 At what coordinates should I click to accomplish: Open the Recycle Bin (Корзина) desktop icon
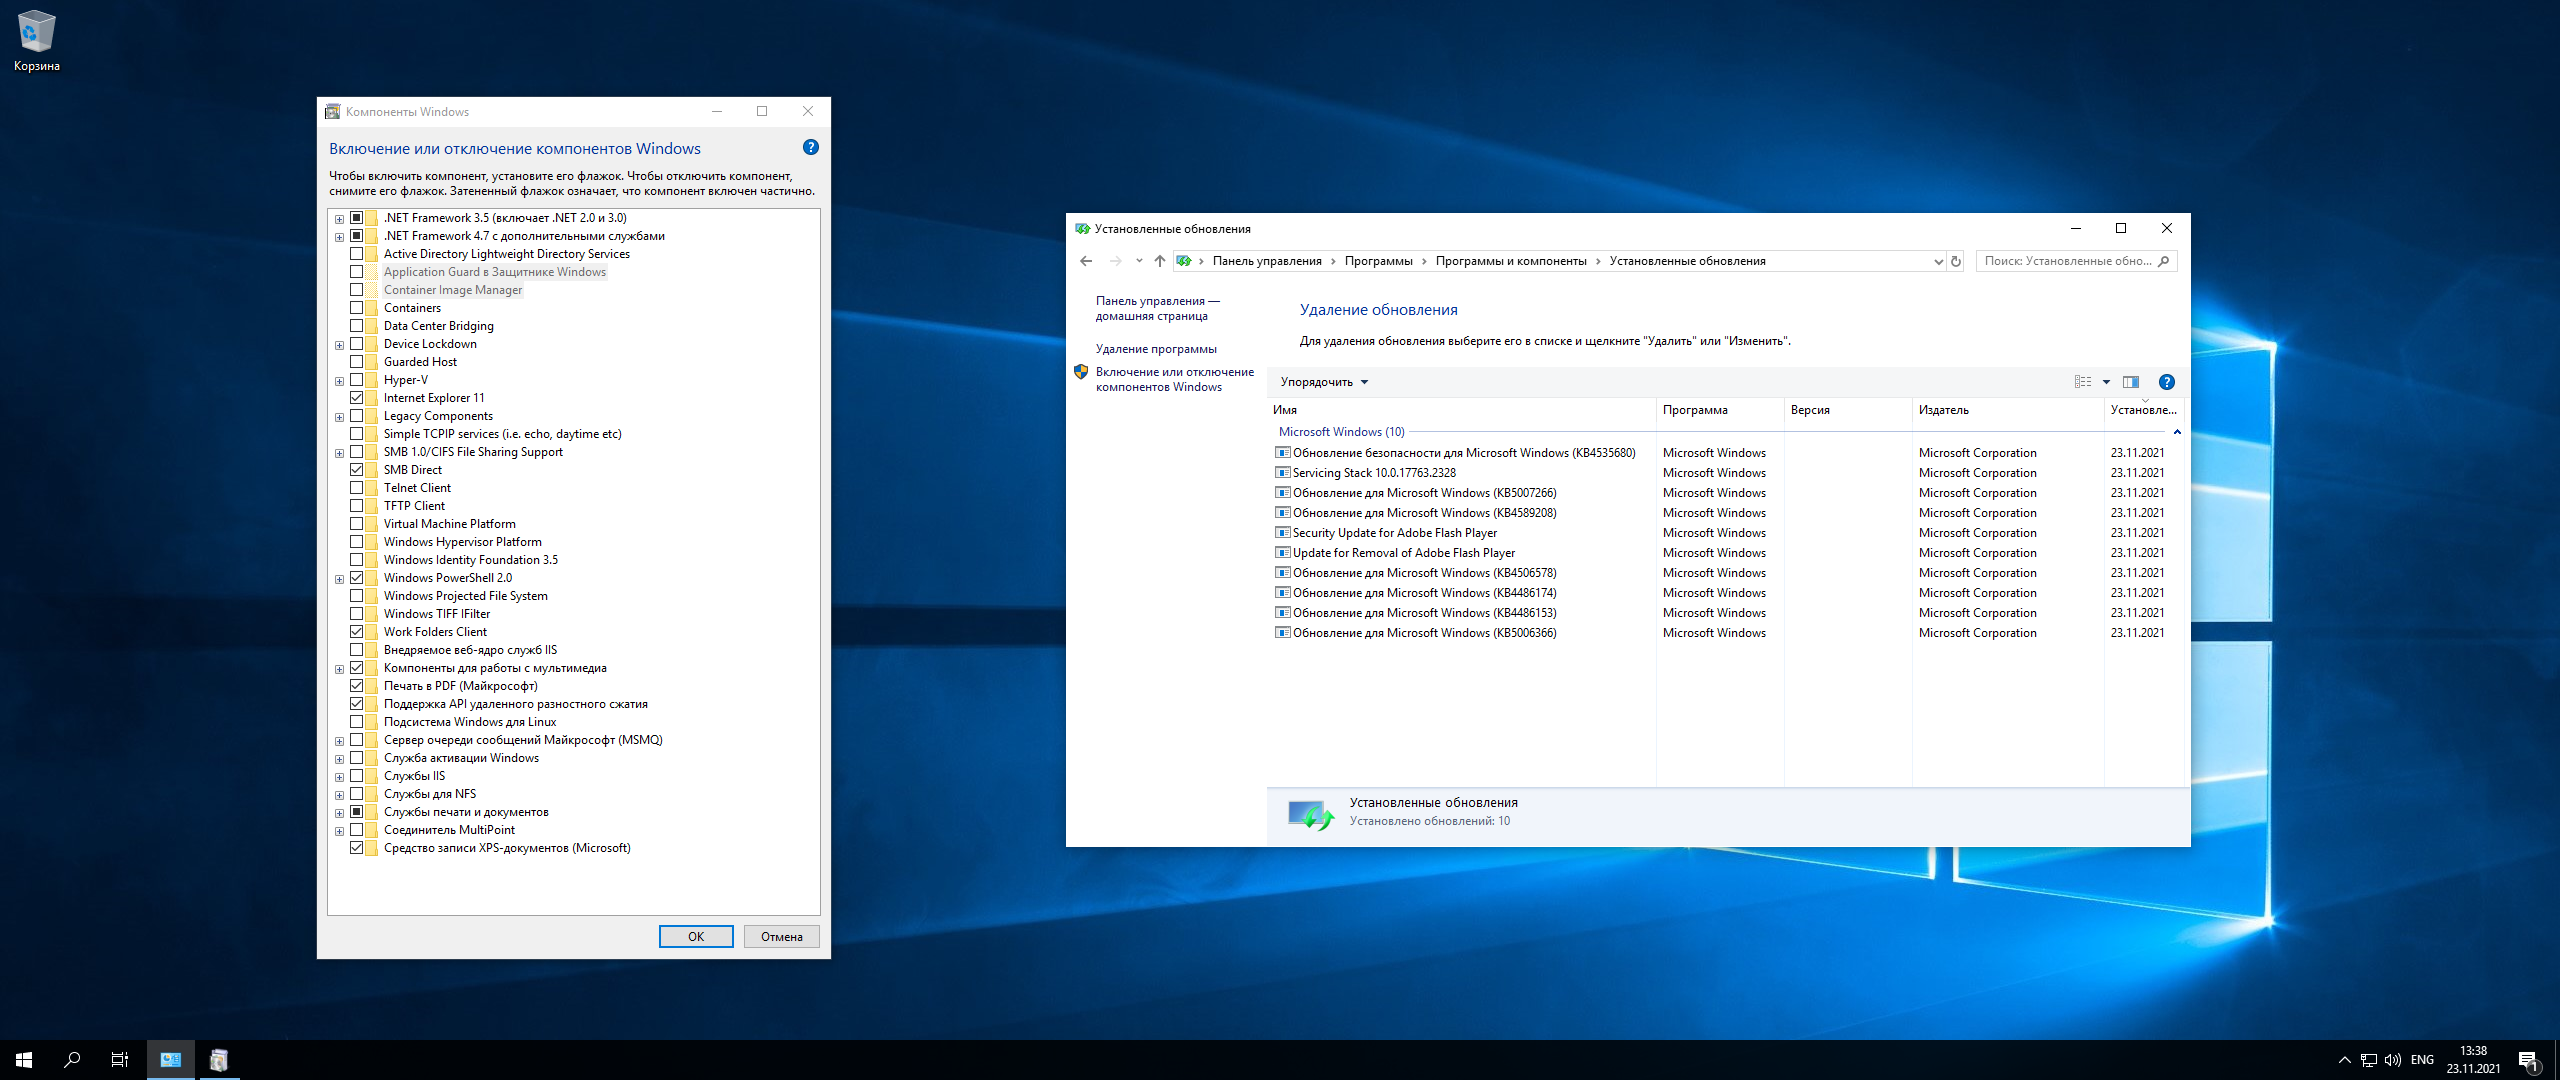point(36,40)
